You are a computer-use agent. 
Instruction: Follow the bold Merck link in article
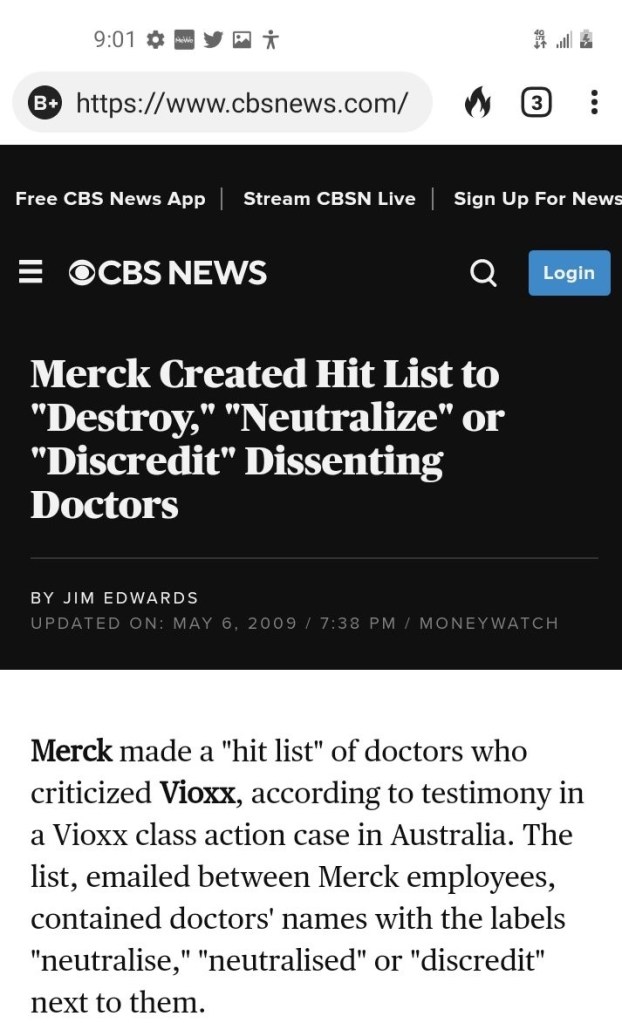pos(72,751)
